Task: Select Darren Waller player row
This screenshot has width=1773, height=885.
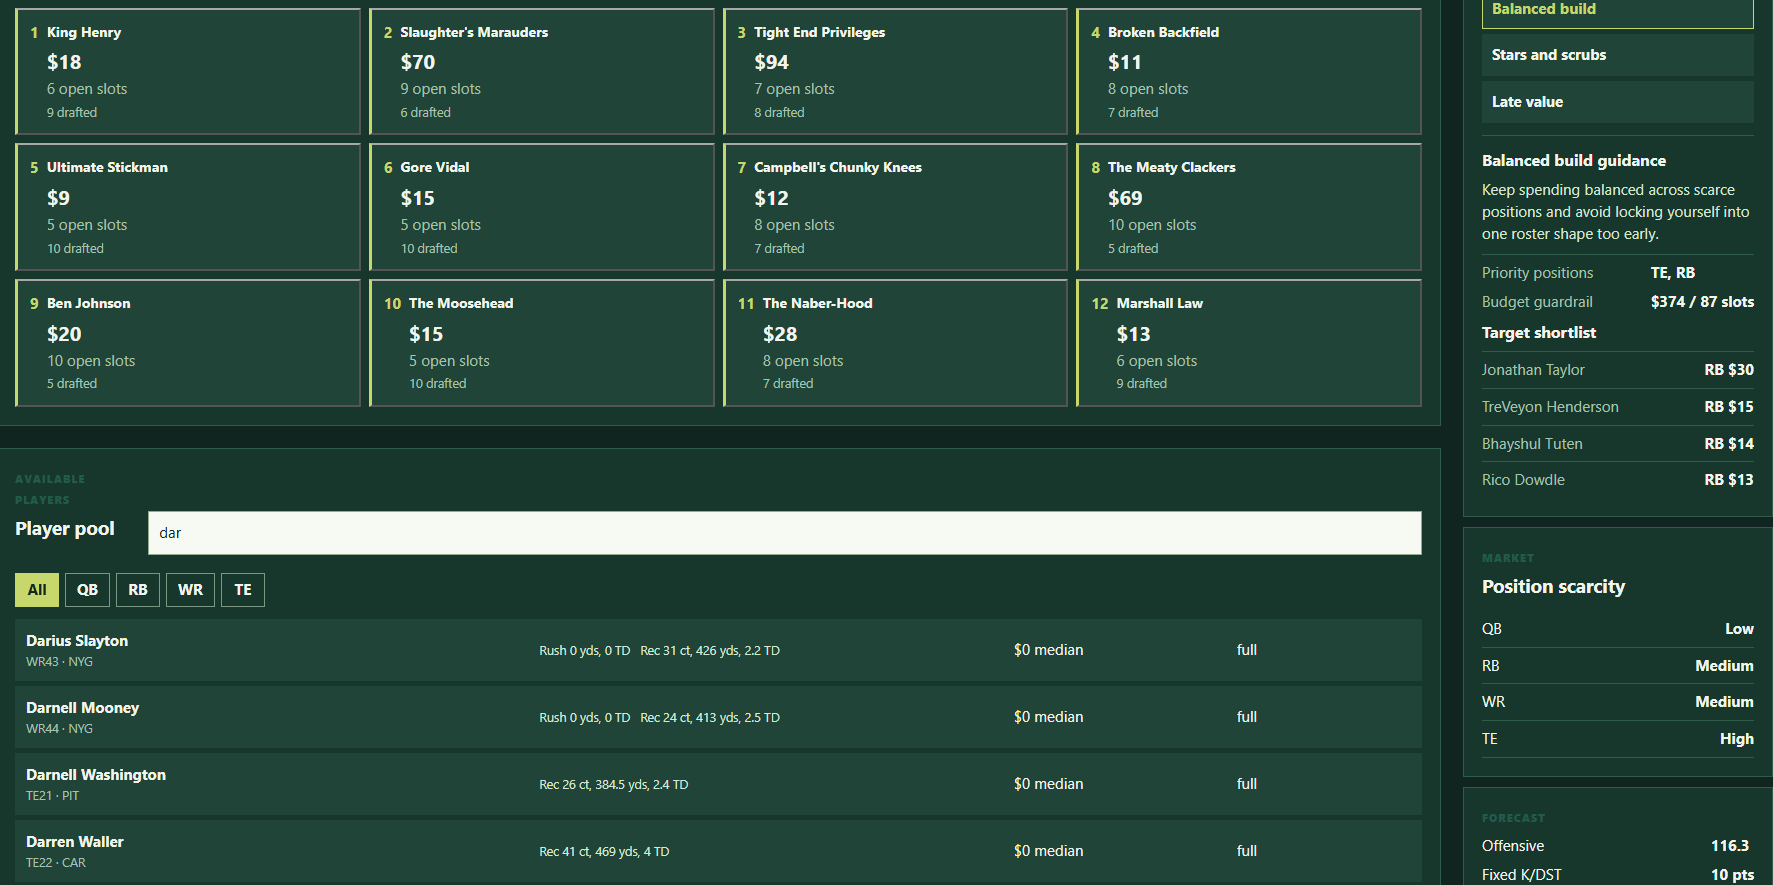Action: pos(718,851)
